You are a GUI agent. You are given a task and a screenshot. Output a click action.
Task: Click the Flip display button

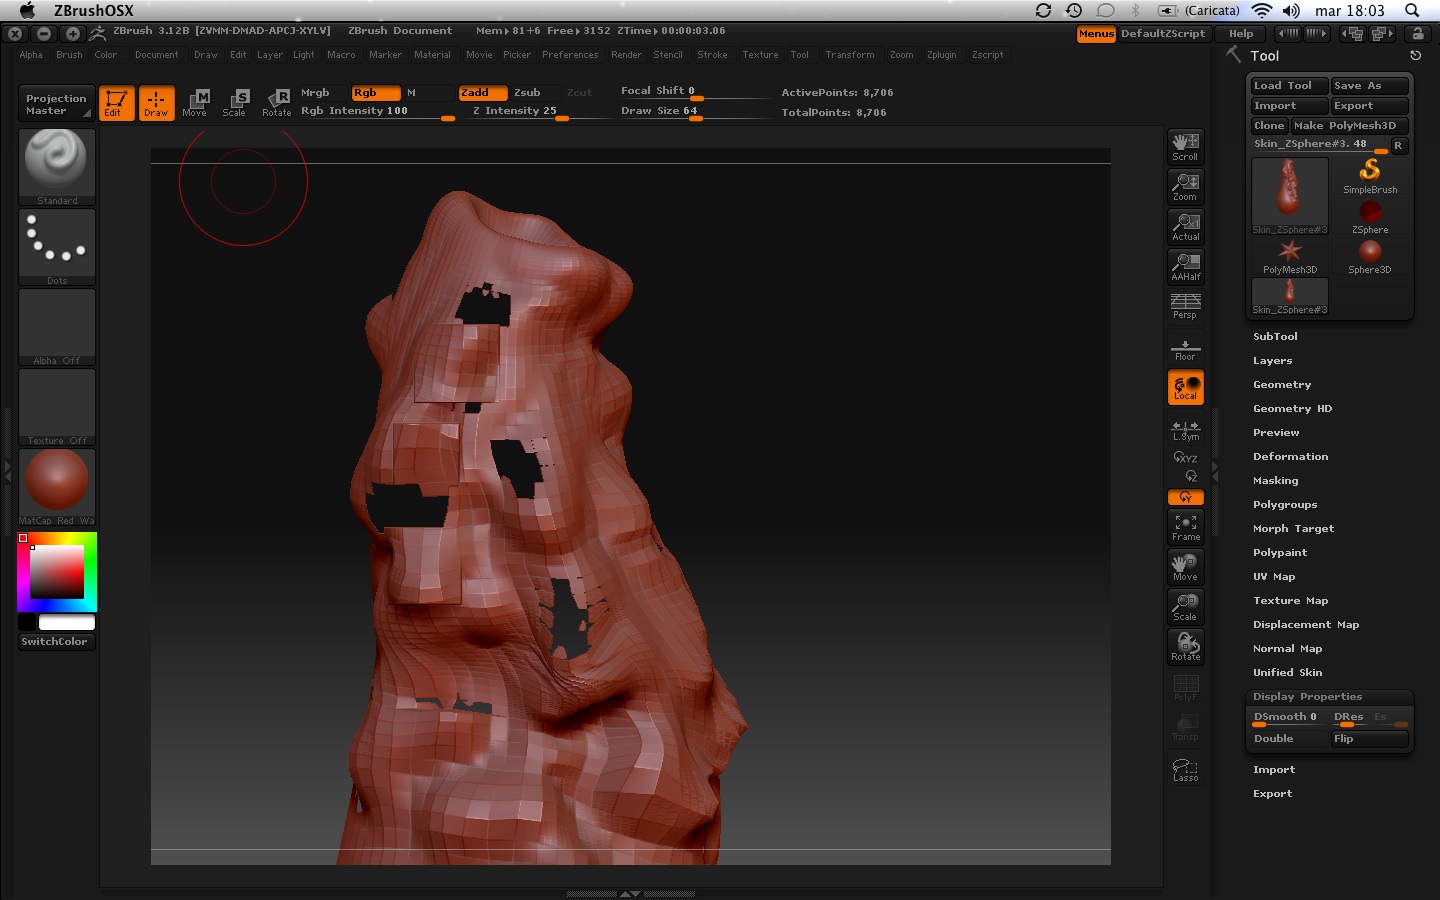coord(1369,739)
